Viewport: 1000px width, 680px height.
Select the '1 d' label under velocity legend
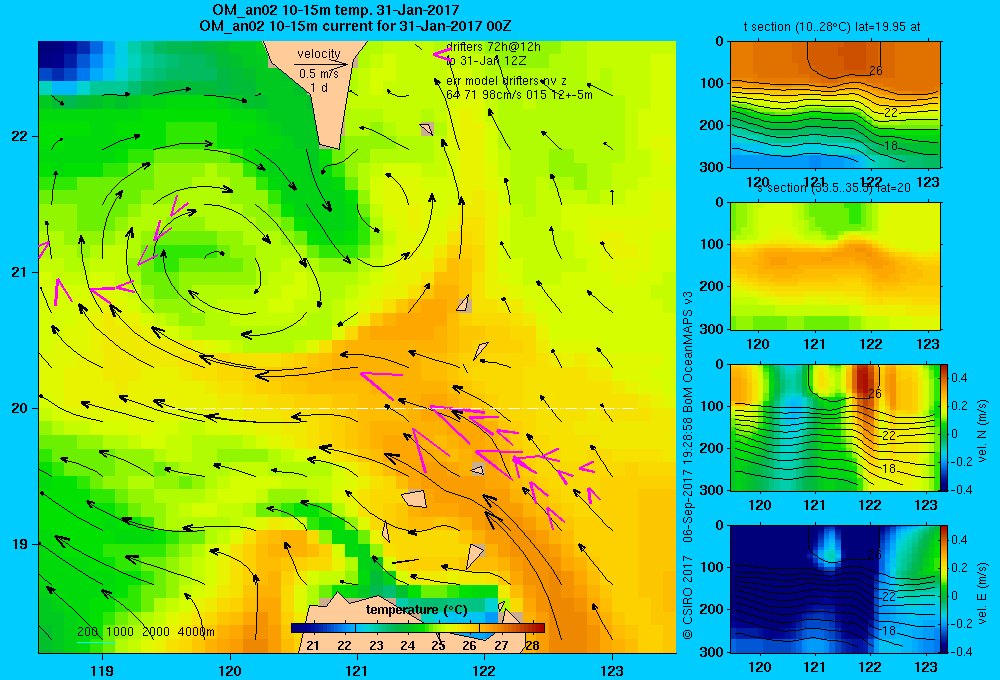[x=319, y=88]
